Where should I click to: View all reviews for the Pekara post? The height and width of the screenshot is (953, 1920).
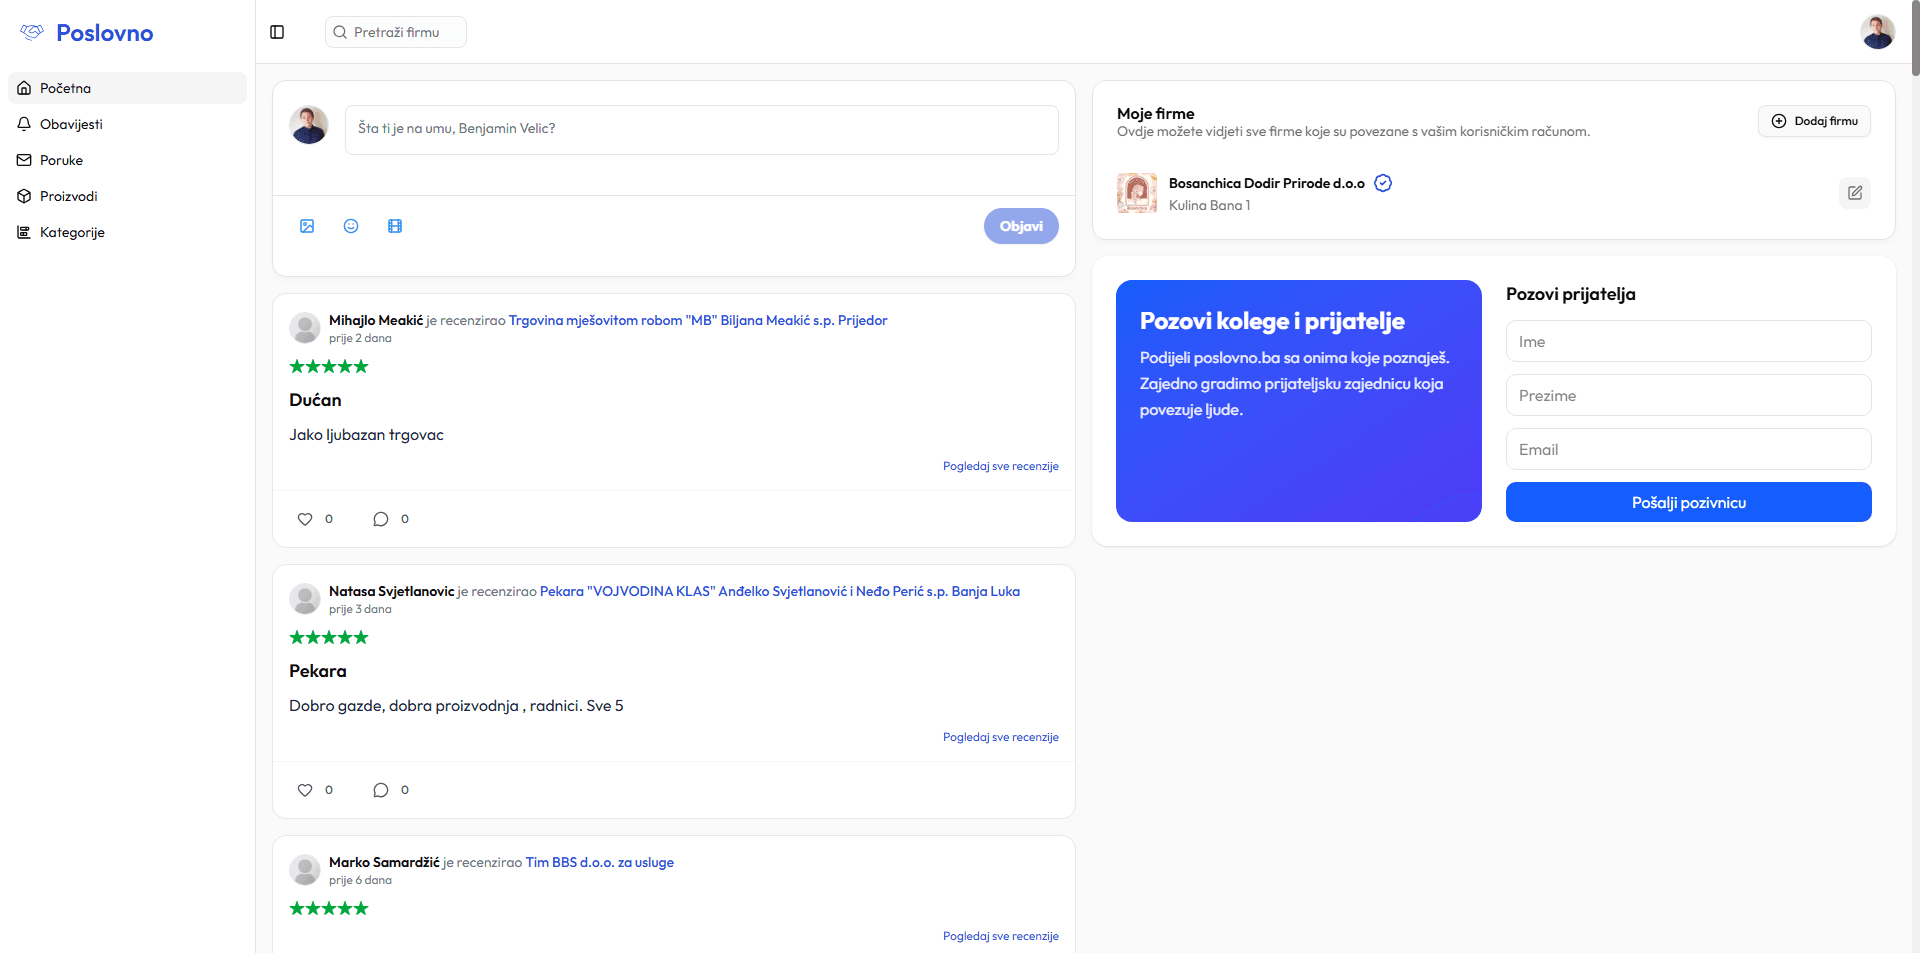[1000, 737]
